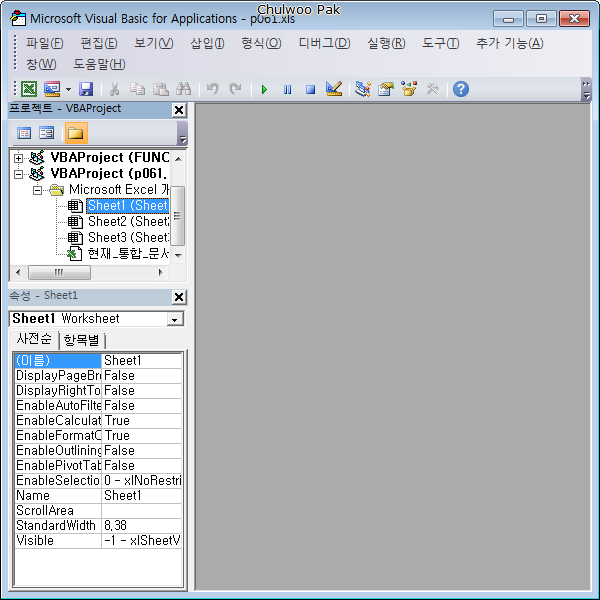Expand the VBAProject (FUNC tree node
Viewport: 600px width, 600px height.
18,158
